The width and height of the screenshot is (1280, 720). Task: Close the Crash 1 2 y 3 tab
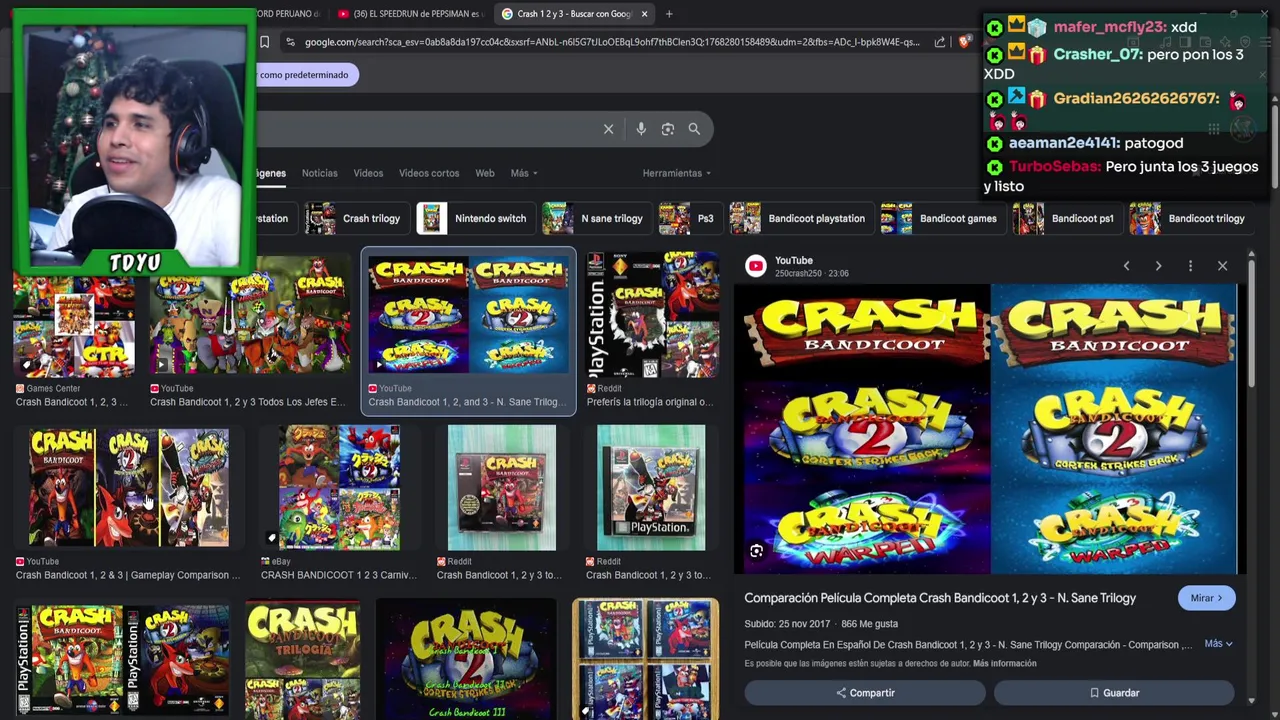(644, 14)
